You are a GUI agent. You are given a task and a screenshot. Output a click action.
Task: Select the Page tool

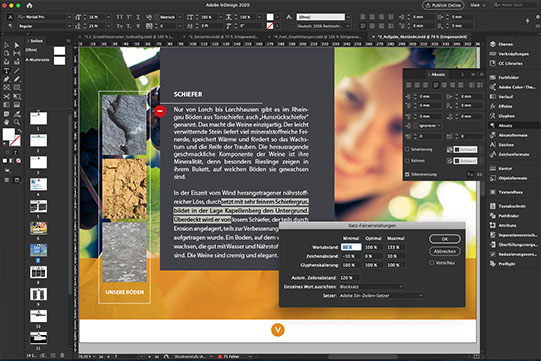[x=7, y=53]
